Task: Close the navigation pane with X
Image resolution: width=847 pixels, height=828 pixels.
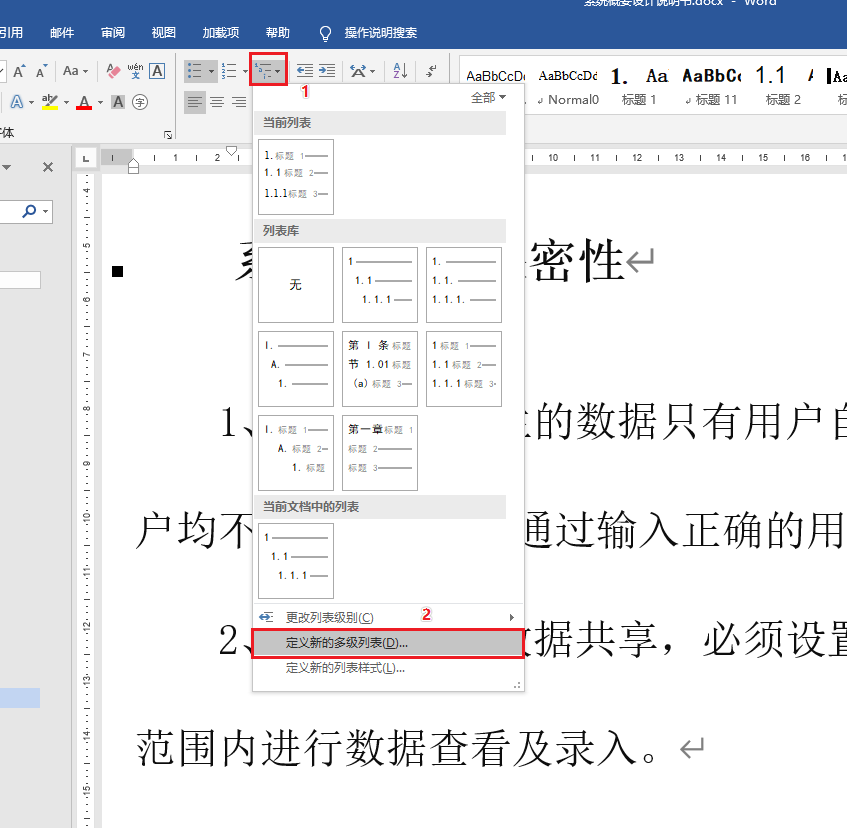Action: coord(48,167)
